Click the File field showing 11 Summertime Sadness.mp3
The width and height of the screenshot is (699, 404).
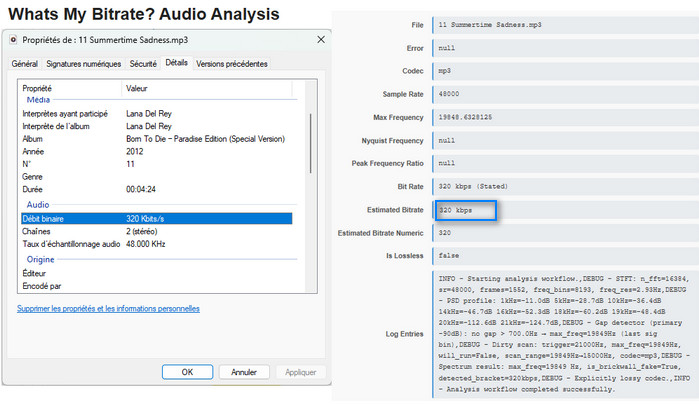pos(565,25)
